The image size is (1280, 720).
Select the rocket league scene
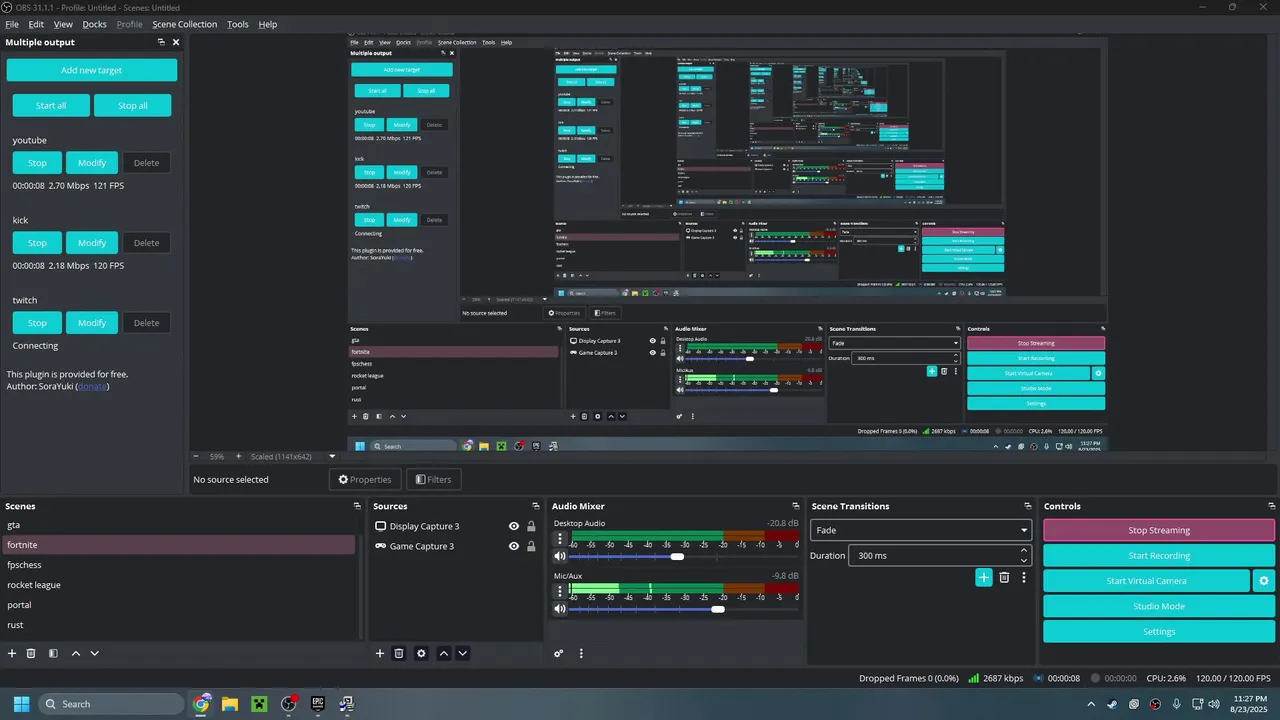pyautogui.click(x=179, y=585)
